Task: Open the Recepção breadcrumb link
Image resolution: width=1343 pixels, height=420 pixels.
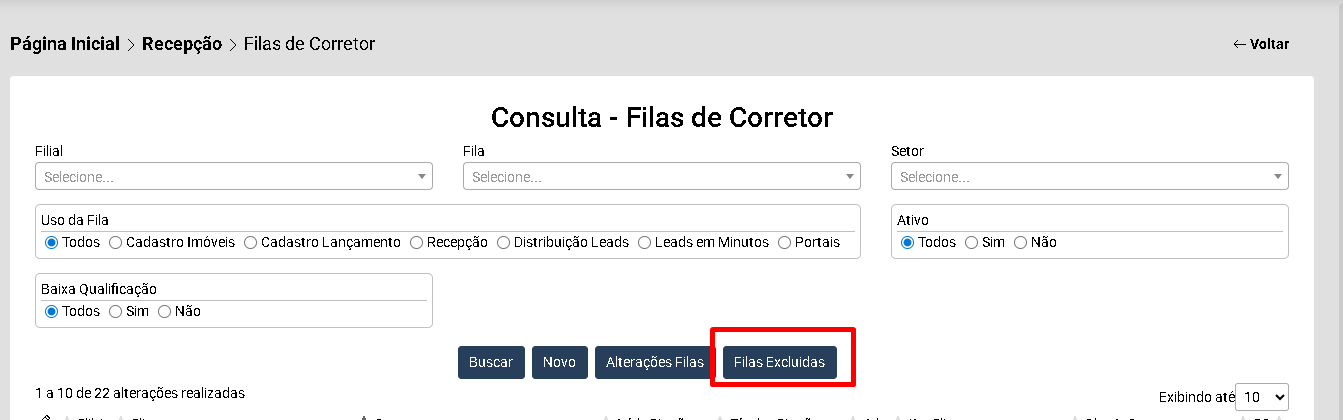Action: tap(182, 44)
